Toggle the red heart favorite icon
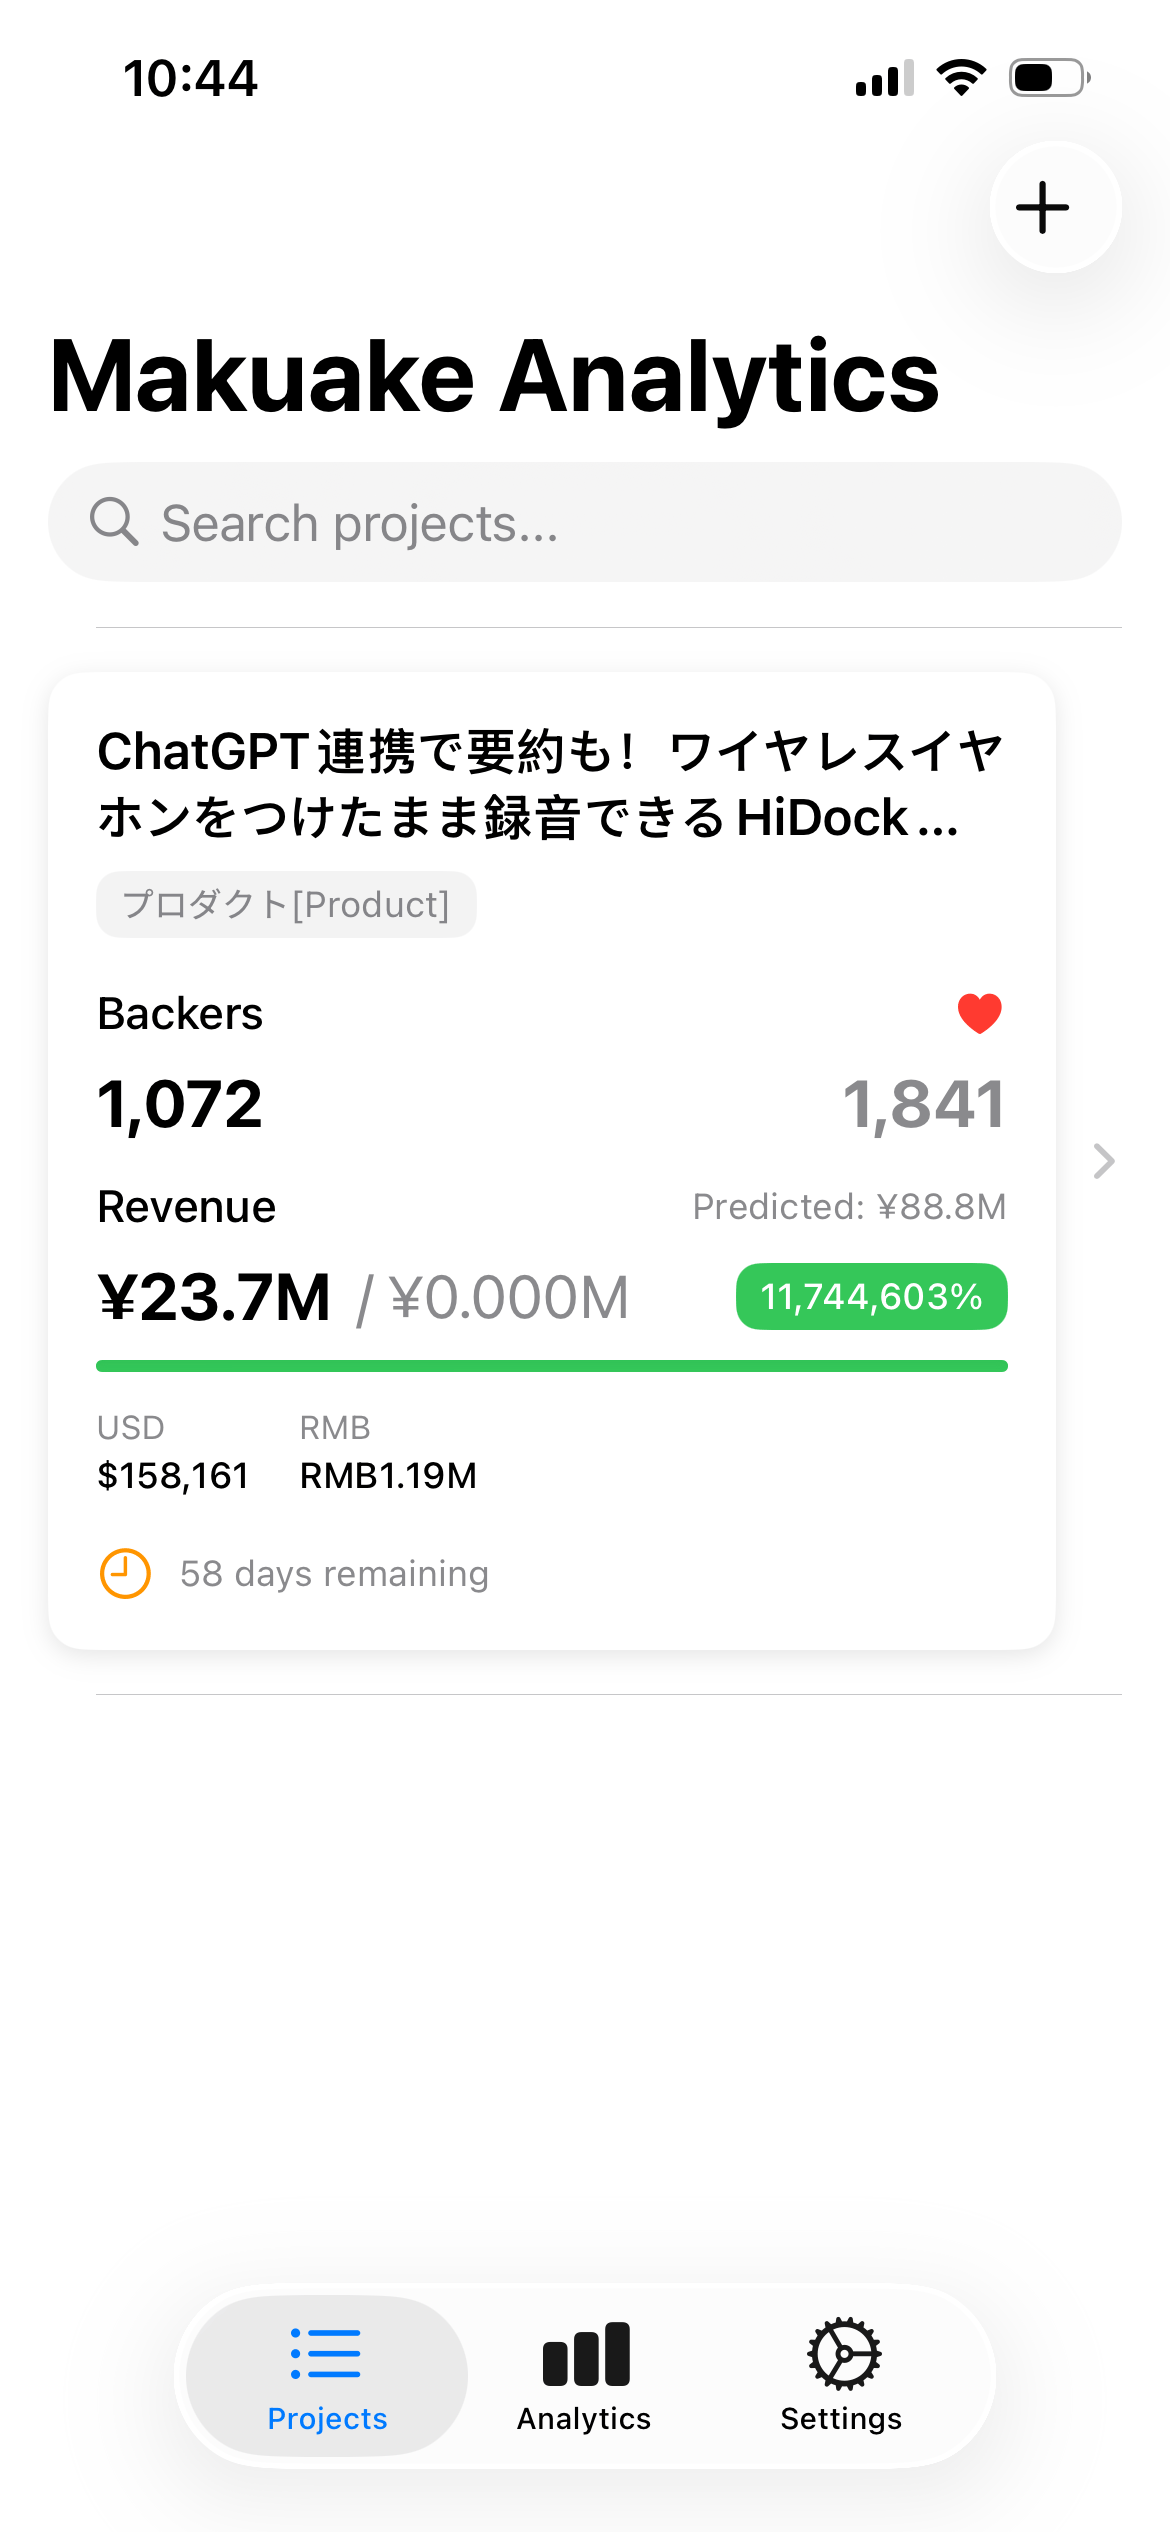The image size is (1170, 2532). pos(979,1013)
